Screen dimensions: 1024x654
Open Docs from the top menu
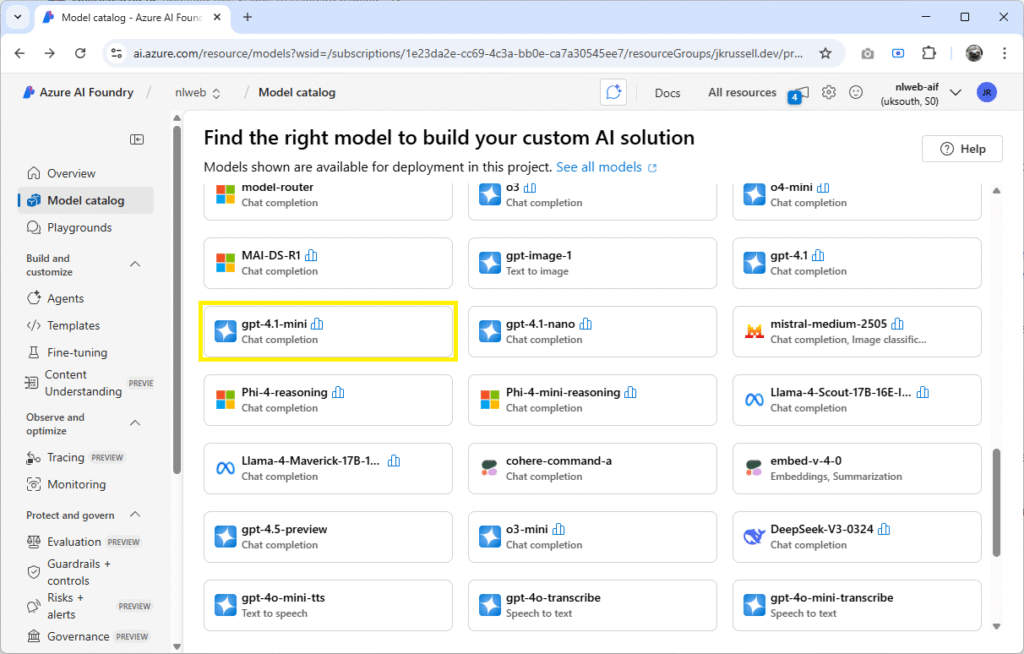coord(667,92)
